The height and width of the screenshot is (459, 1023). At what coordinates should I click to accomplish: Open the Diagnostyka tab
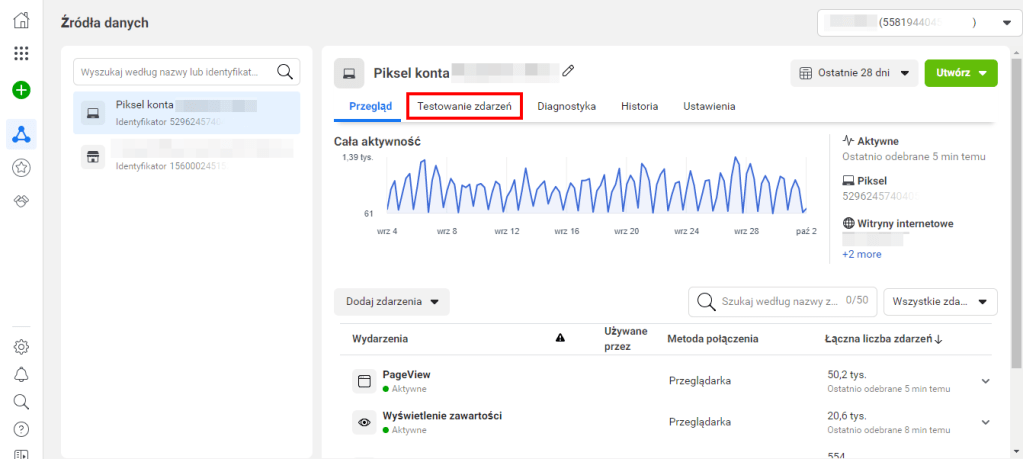pyautogui.click(x=566, y=105)
